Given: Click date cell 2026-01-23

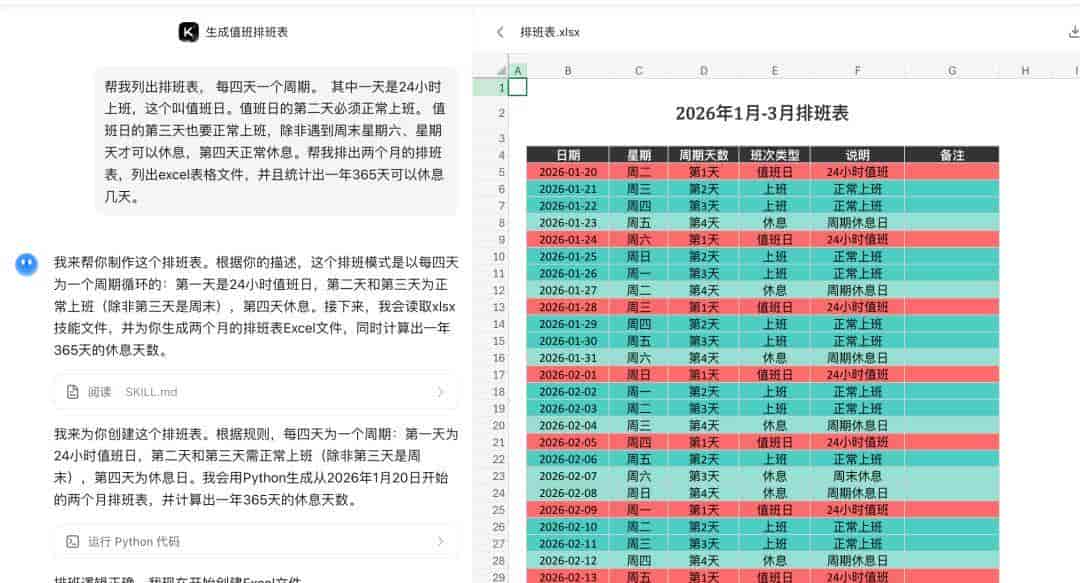Looking at the screenshot, I should pos(568,223).
